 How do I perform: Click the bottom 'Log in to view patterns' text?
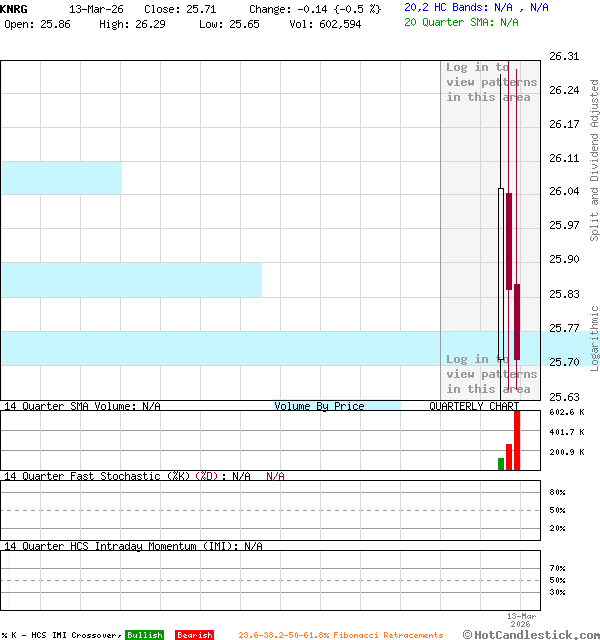[489, 374]
